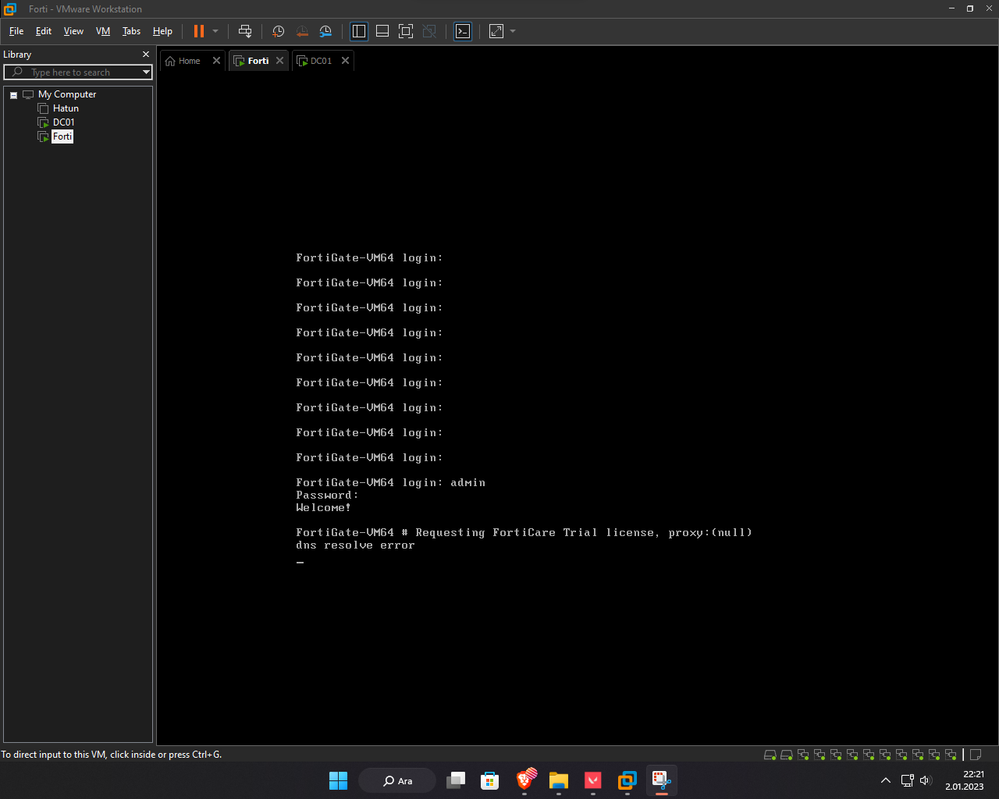
Task: Open the File menu
Action: pyautogui.click(x=17, y=31)
